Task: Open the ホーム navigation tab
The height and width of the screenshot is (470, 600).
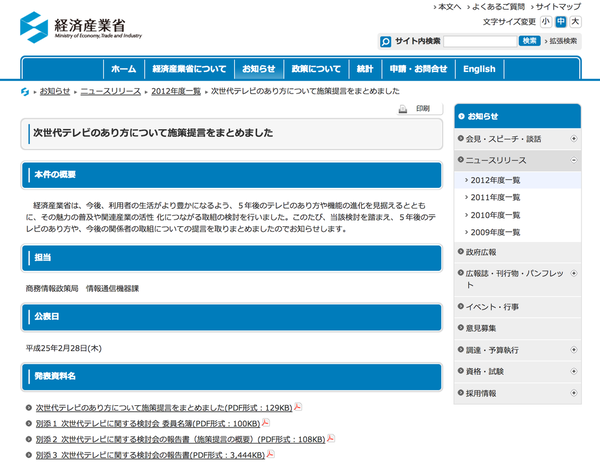Action: [124, 69]
